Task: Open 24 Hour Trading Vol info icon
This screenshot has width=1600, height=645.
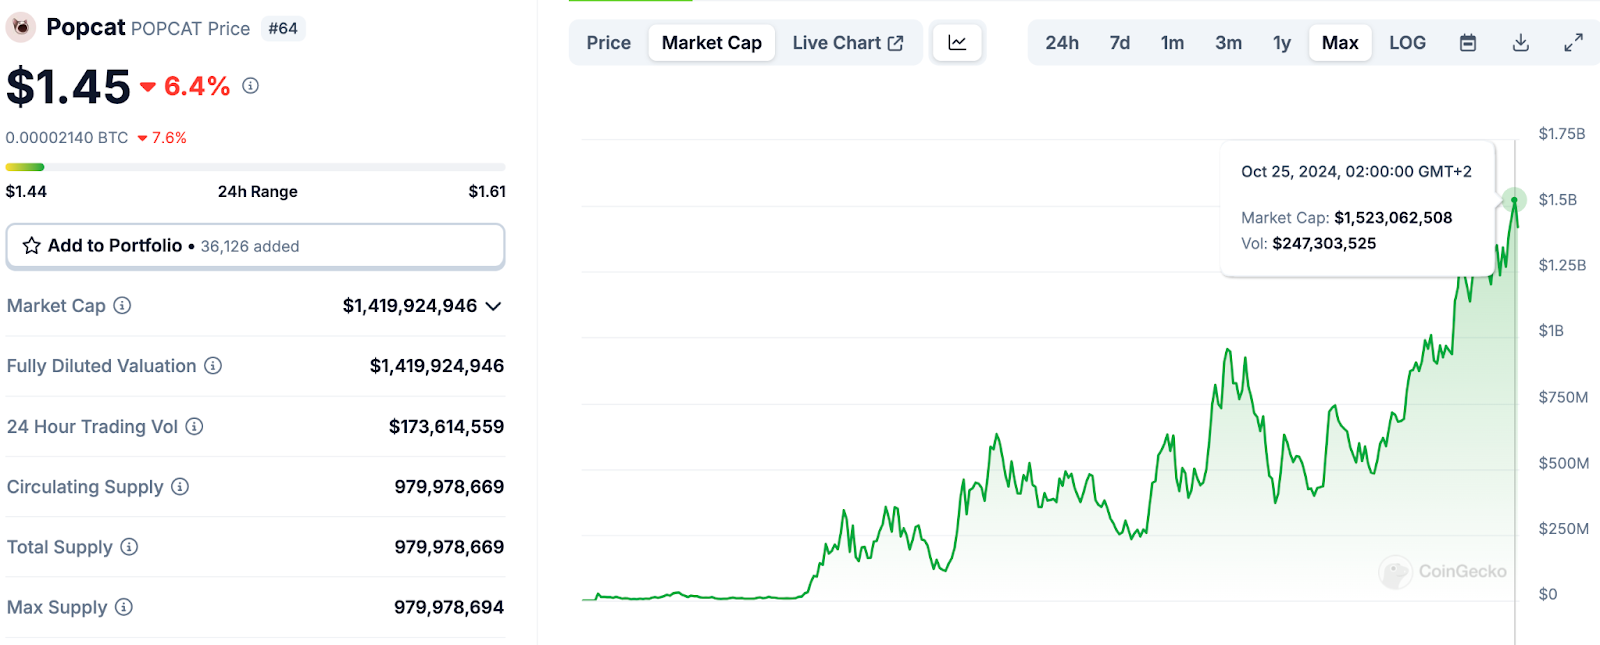Action: [x=194, y=426]
